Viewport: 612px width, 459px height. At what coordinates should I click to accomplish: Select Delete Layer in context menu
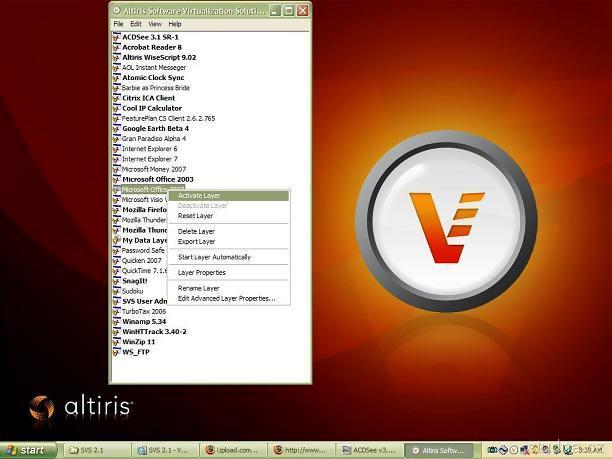pos(229,231)
